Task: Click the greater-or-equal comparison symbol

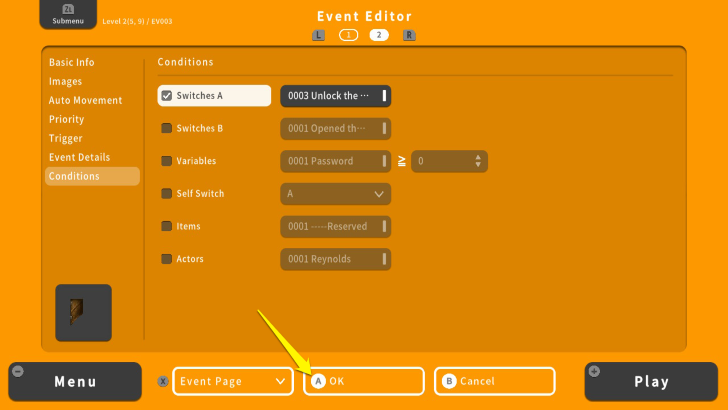Action: (402, 161)
